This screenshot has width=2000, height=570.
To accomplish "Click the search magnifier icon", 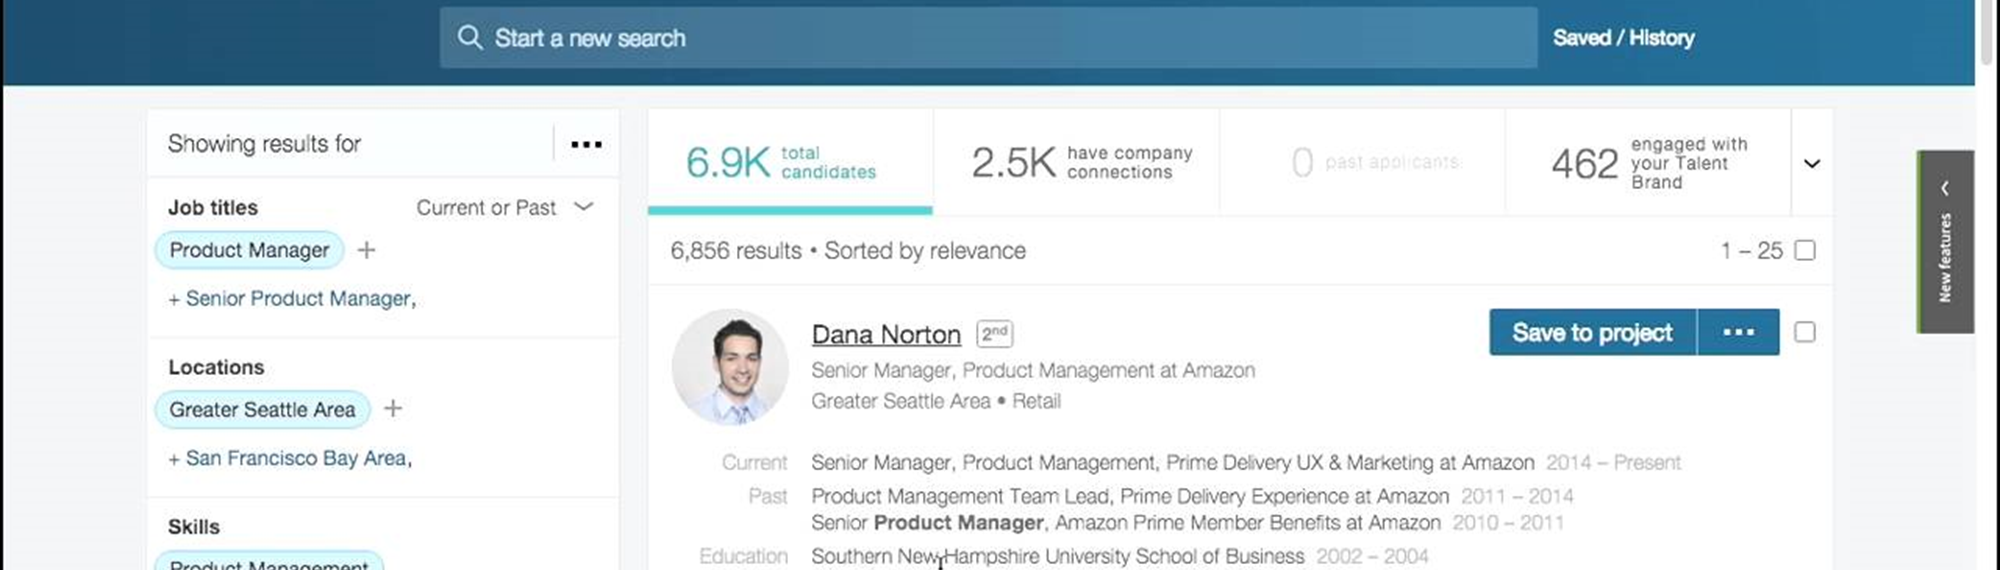I will (469, 38).
